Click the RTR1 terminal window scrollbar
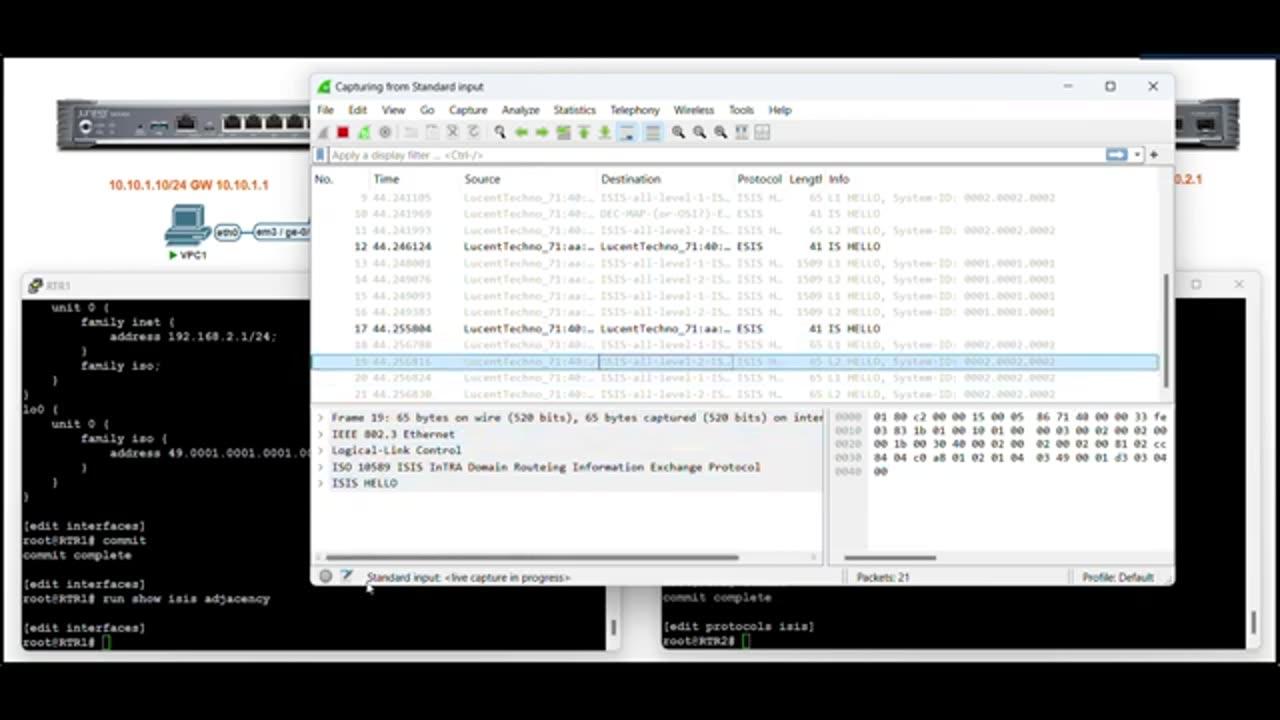This screenshot has width=1280, height=720. 612,628
